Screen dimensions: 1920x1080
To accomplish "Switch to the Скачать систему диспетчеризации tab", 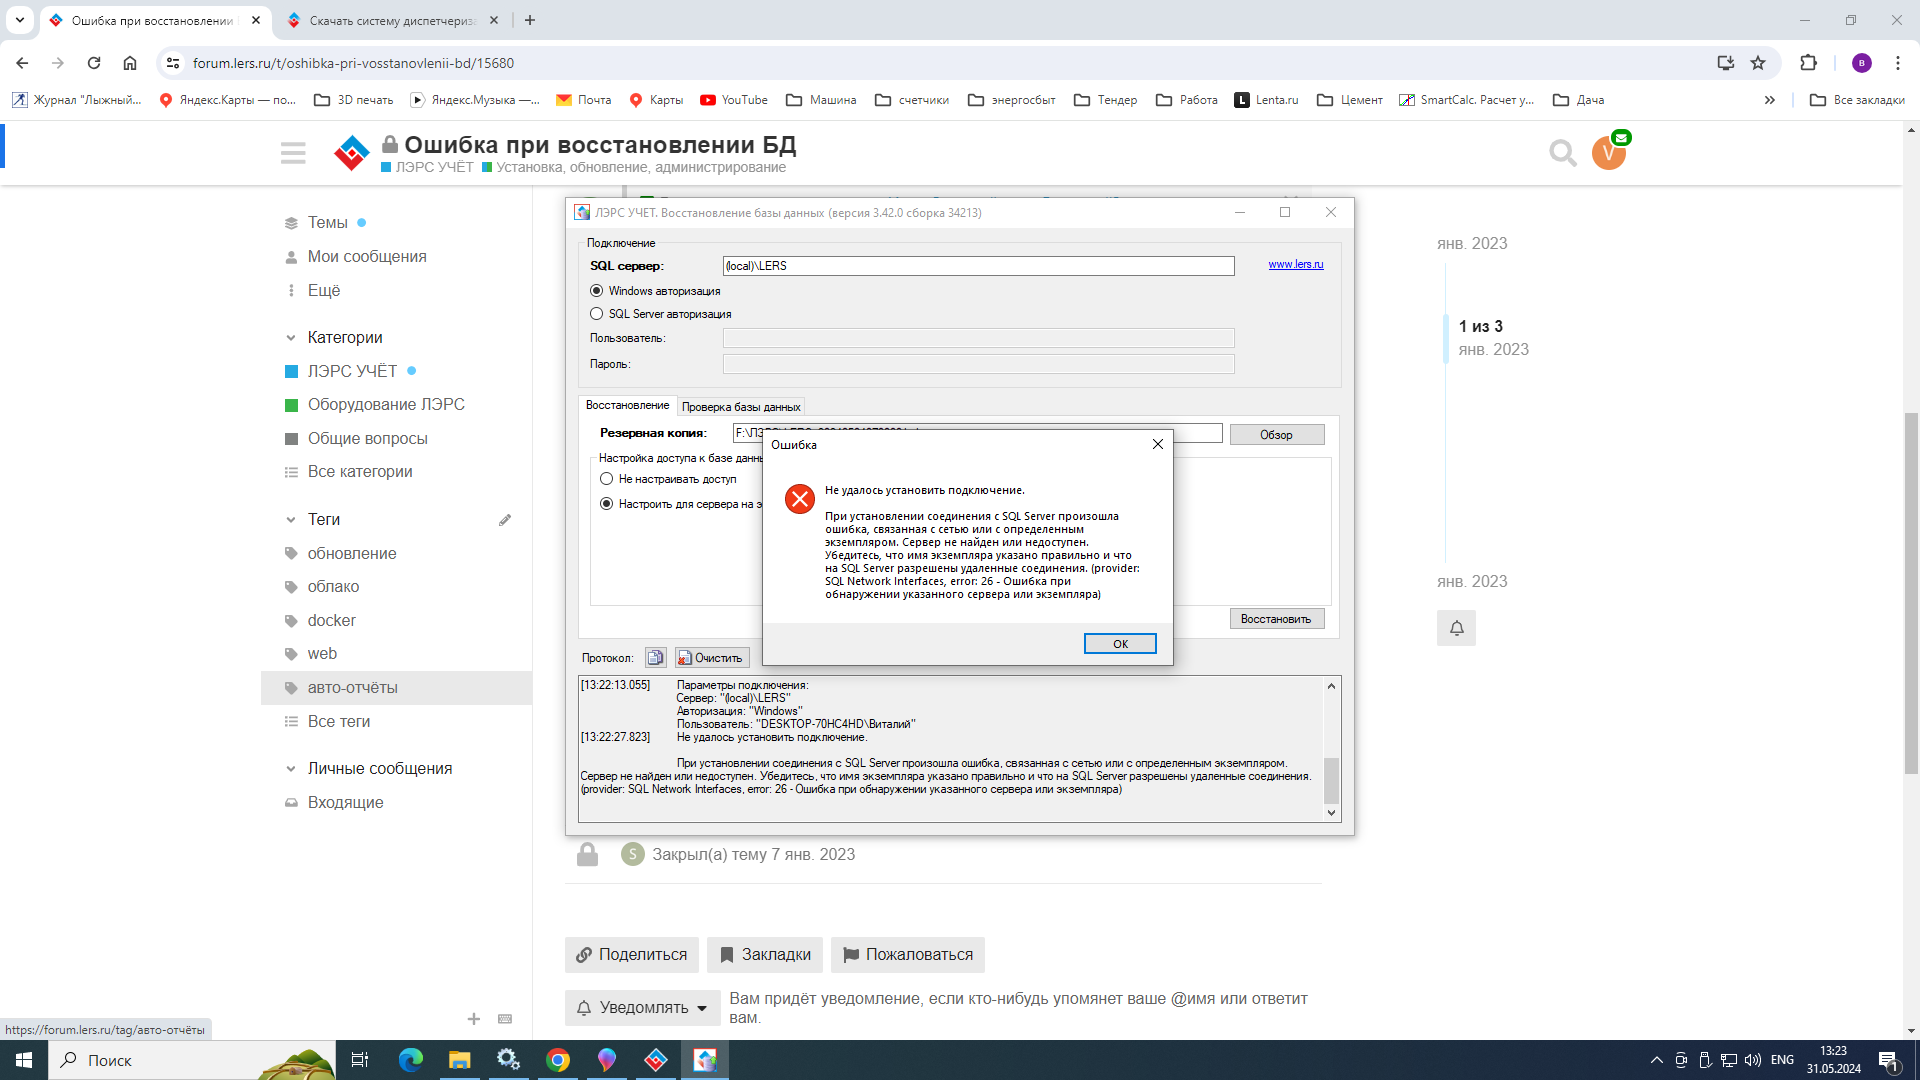I will click(392, 20).
